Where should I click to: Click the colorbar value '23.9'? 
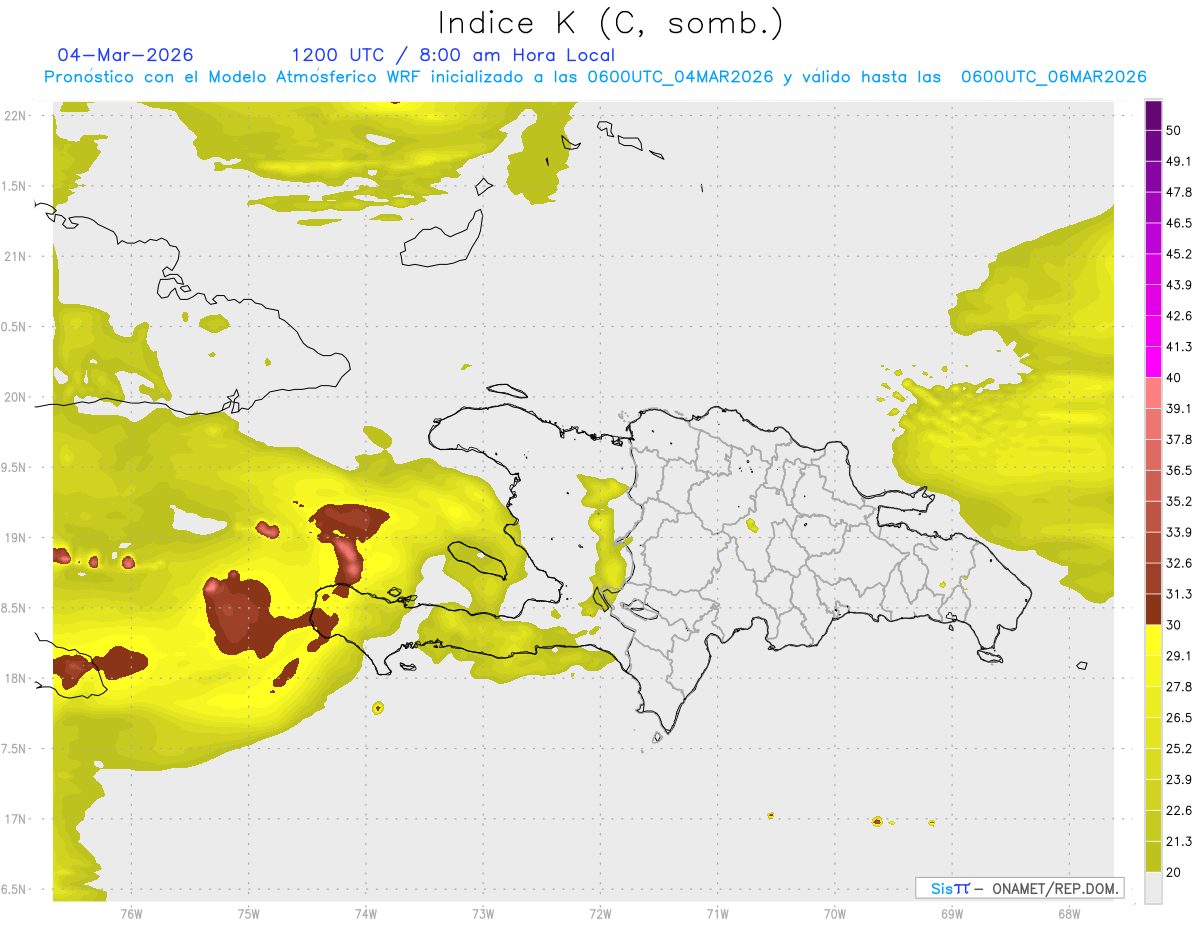1178,780
